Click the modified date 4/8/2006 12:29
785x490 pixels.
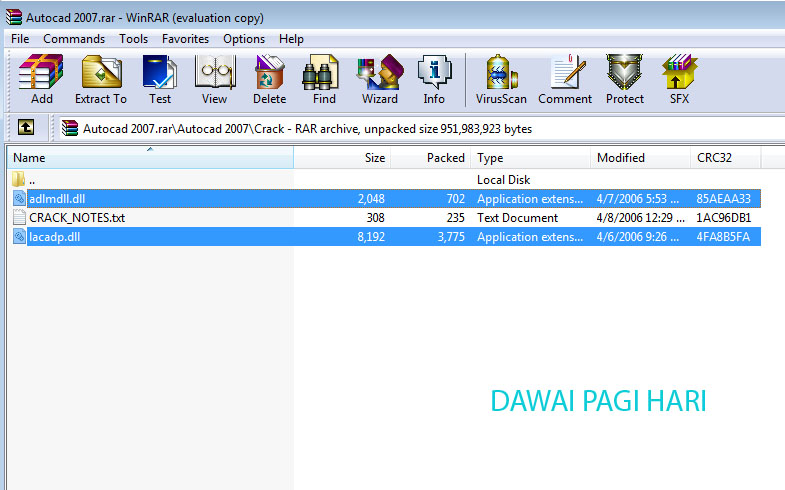(640, 218)
